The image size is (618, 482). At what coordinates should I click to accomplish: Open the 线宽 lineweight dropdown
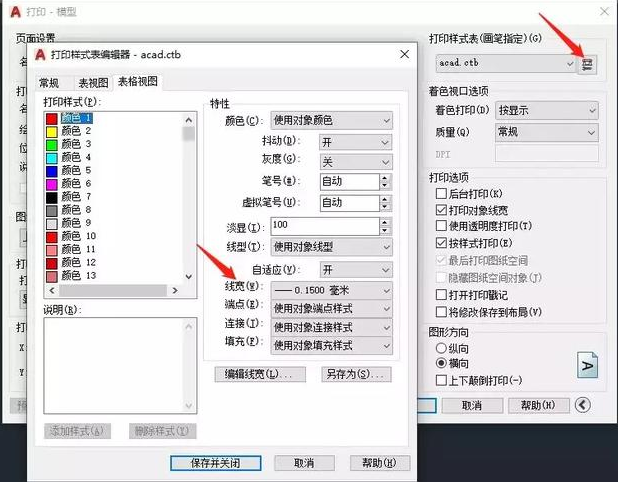(x=331, y=290)
